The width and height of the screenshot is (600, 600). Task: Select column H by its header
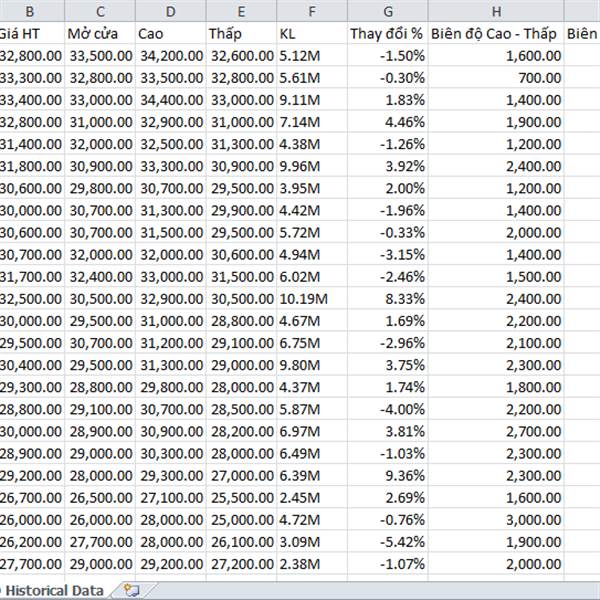pyautogui.click(x=496, y=12)
